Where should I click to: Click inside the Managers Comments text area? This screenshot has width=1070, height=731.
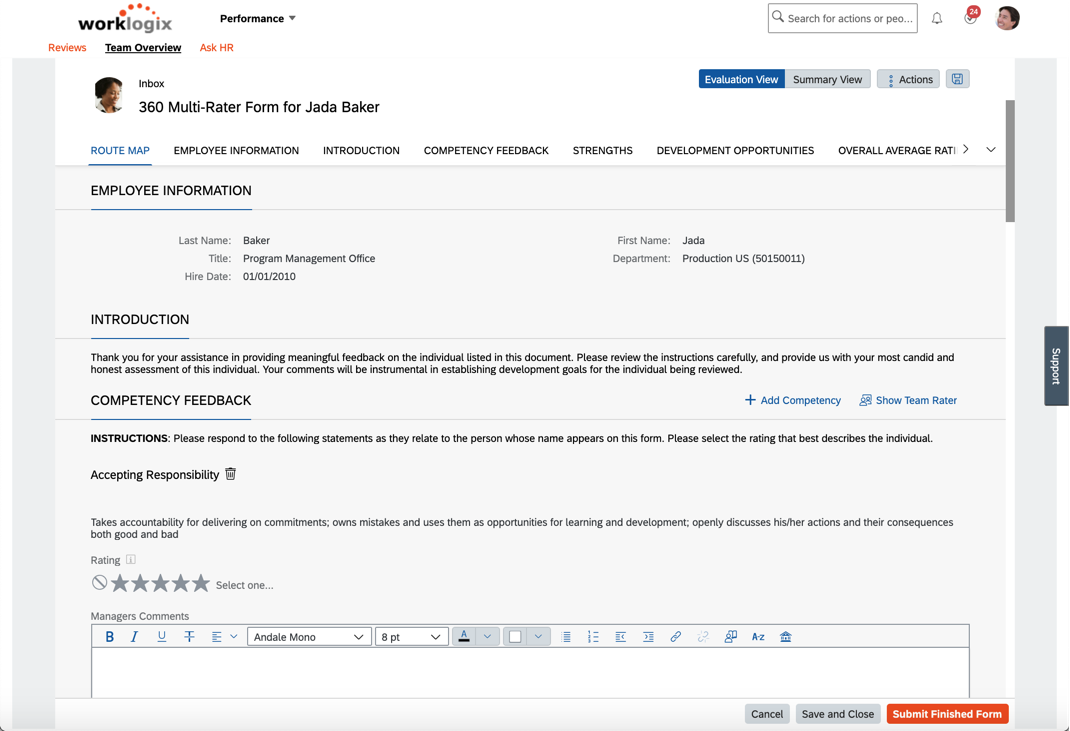(x=530, y=672)
